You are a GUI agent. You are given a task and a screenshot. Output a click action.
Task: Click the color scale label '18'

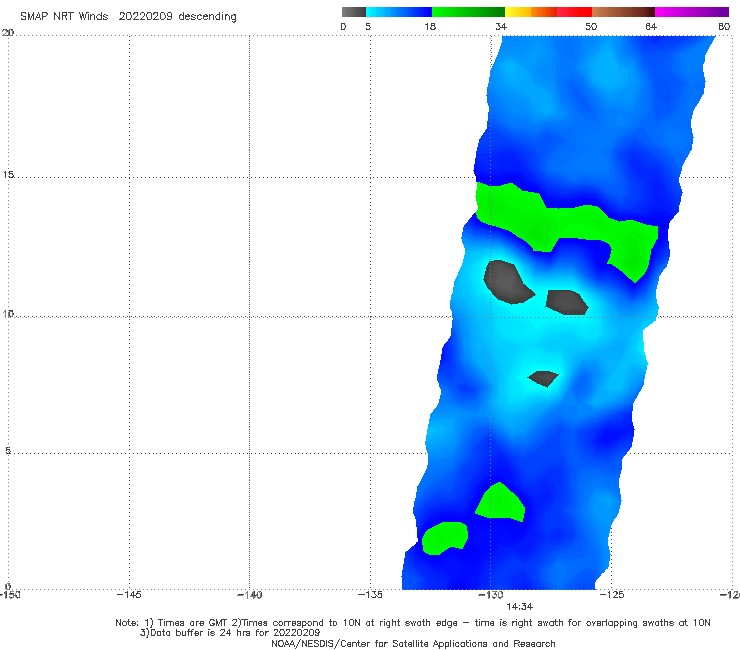click(430, 27)
